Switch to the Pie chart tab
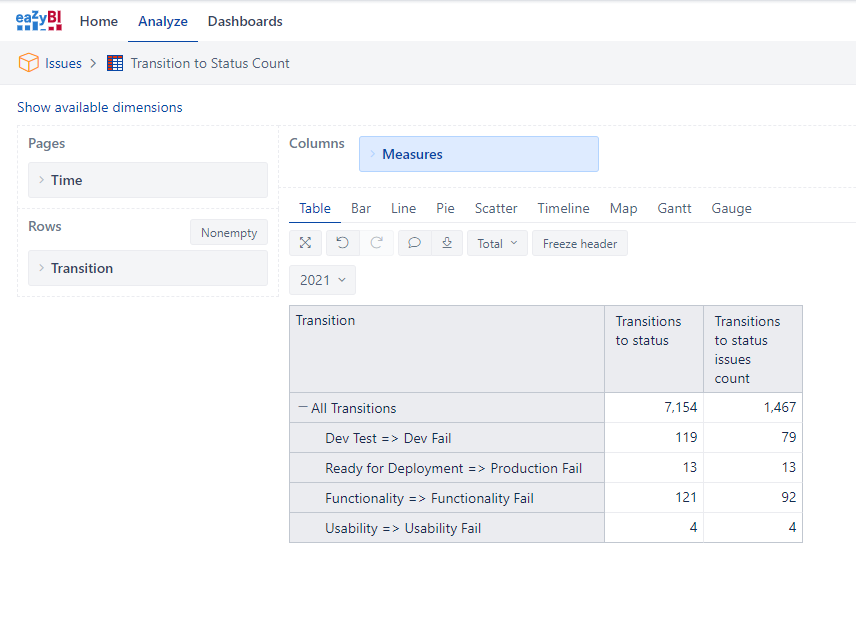This screenshot has width=856, height=632. coord(445,208)
